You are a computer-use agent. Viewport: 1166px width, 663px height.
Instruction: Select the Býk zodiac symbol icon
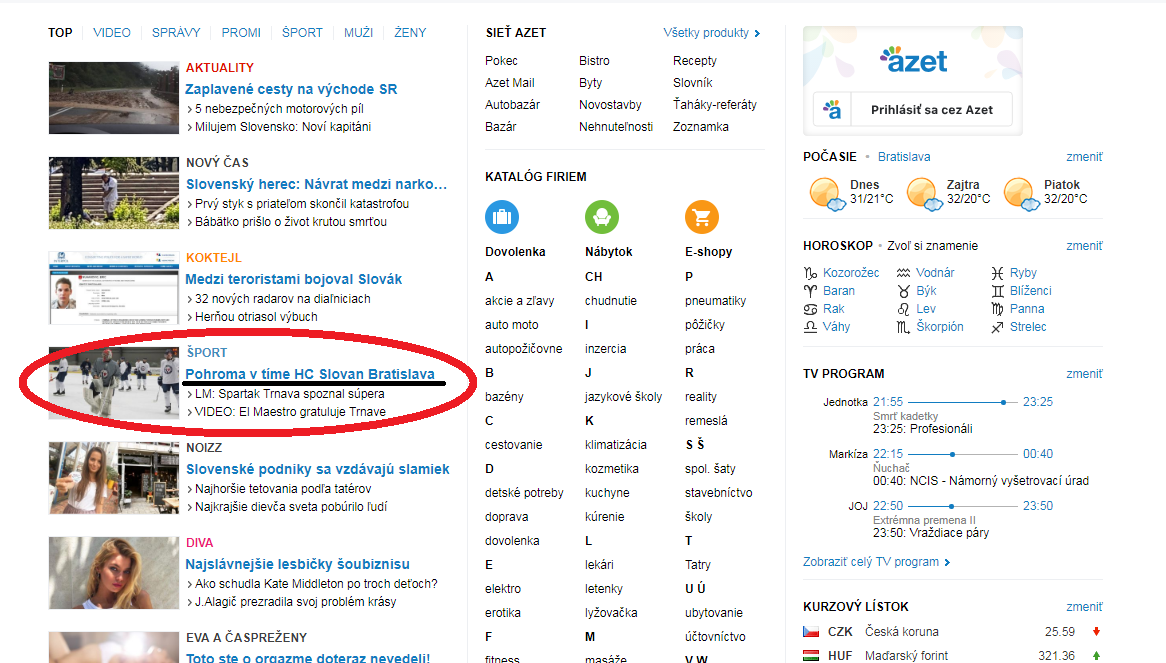pyautogui.click(x=904, y=291)
